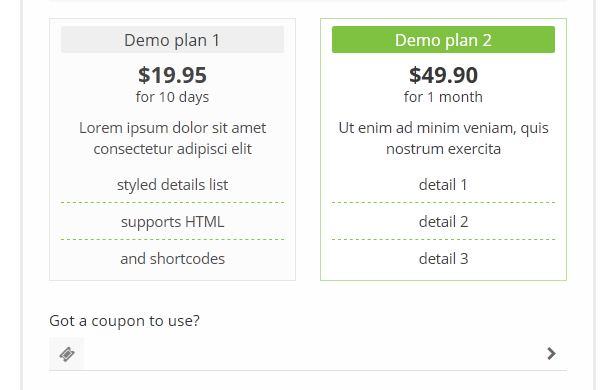Click 'Got a coupon to use?' label
This screenshot has height=390, width=616.
pyautogui.click(x=124, y=321)
